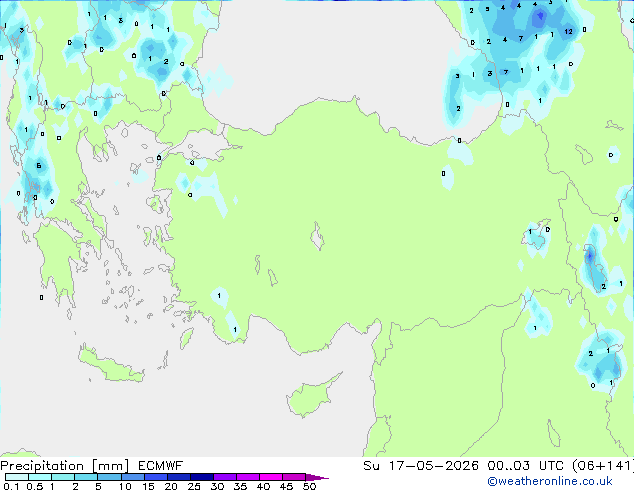Click the island of Crete on map
This screenshot has height=490, width=634.
click(x=110, y=365)
